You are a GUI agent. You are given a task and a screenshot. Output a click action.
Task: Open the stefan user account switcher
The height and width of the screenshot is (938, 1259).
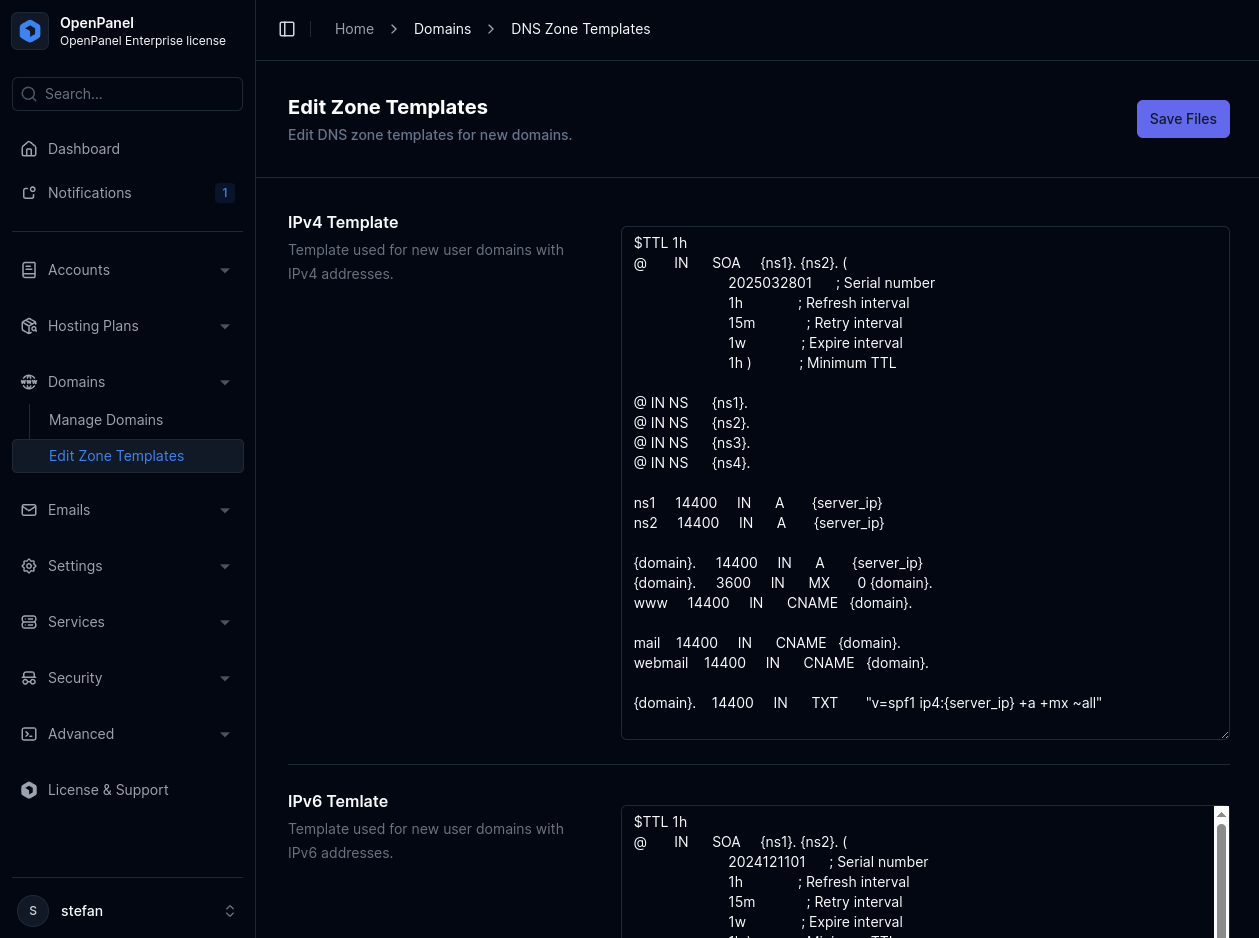click(128, 911)
